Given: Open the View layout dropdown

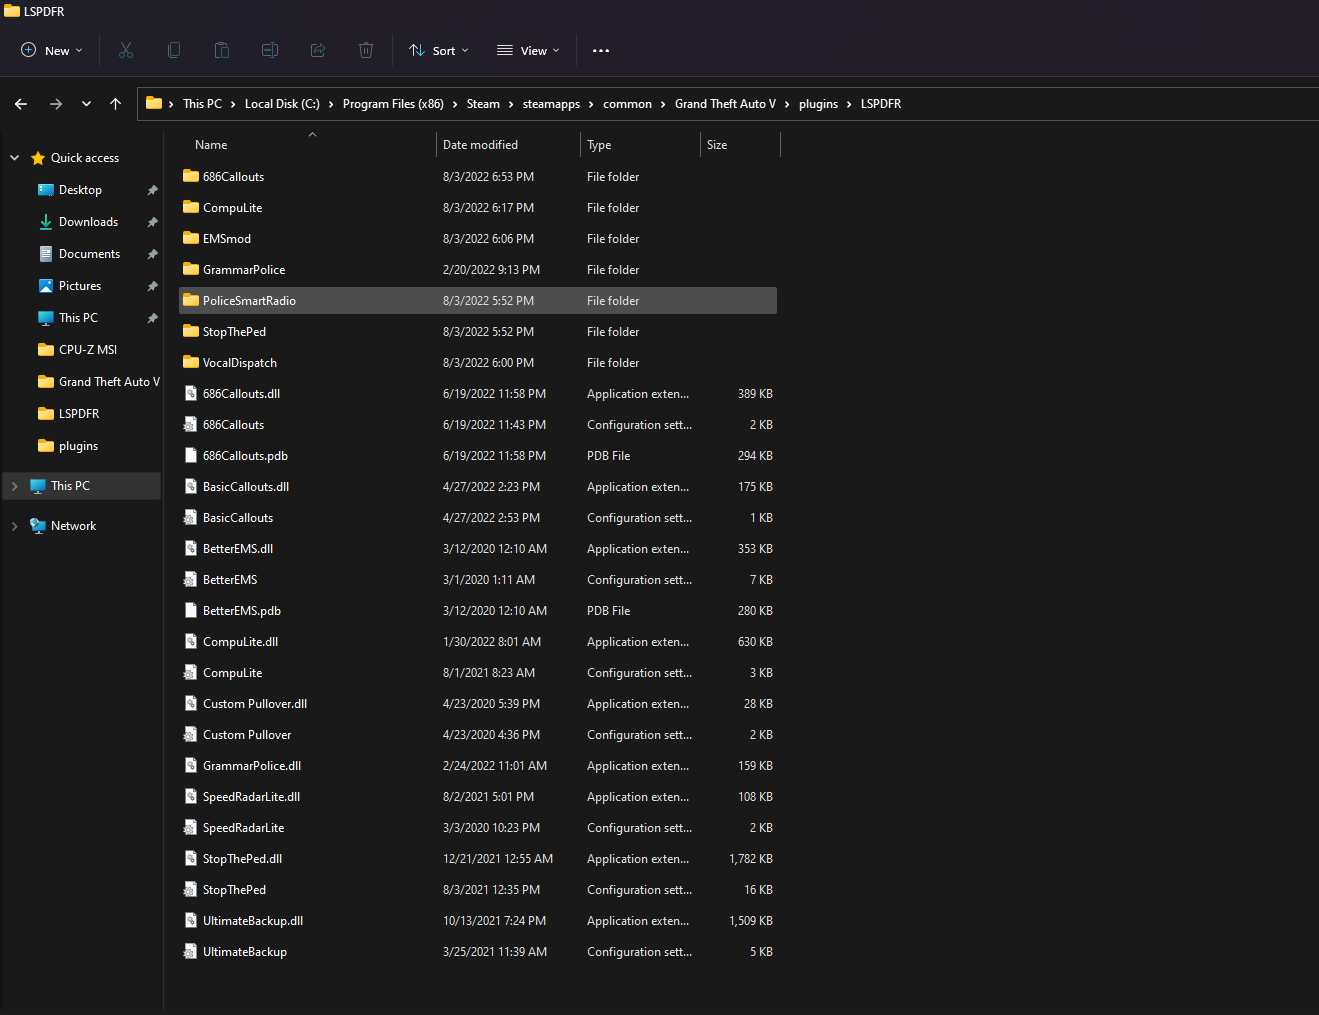Looking at the screenshot, I should click(x=528, y=50).
